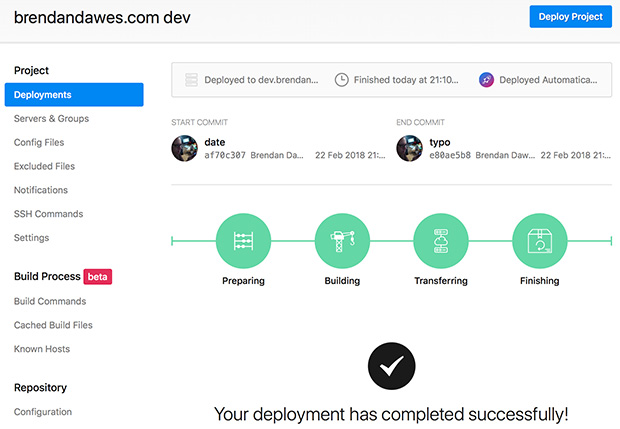Screen dimensions: 620x429
Task: Click the Finishing stage package icon
Action: (540, 241)
